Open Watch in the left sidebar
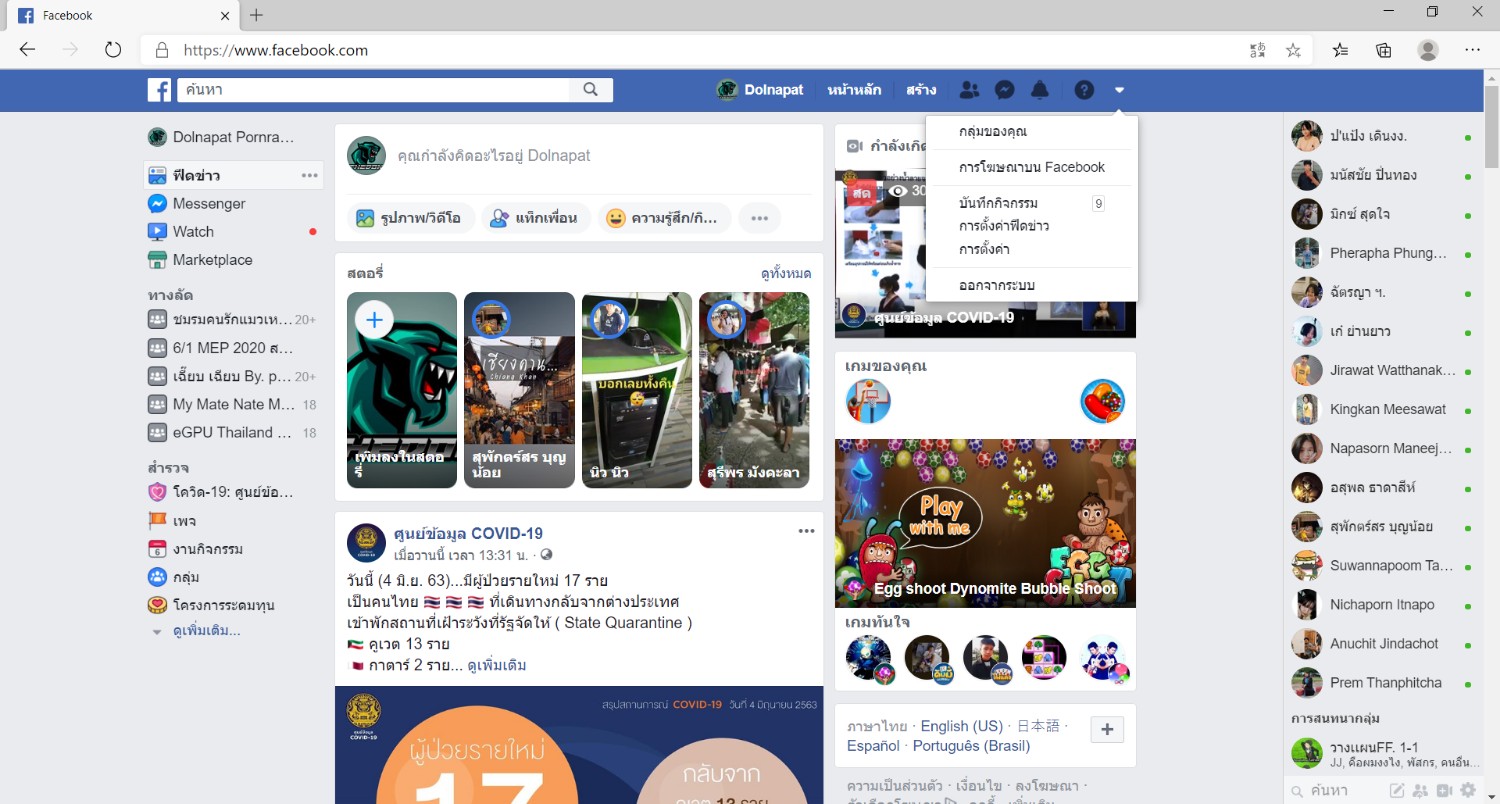Image resolution: width=1500 pixels, height=804 pixels. pos(193,231)
